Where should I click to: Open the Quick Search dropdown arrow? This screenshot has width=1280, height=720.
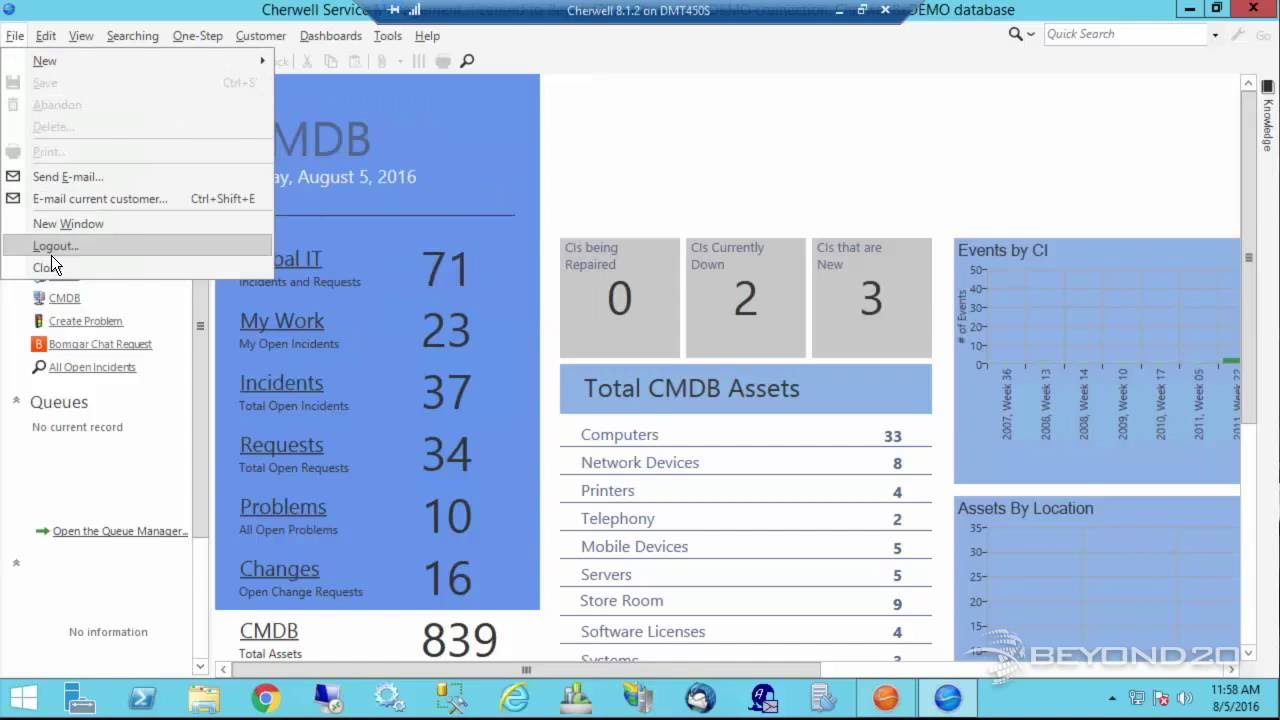coord(1215,34)
